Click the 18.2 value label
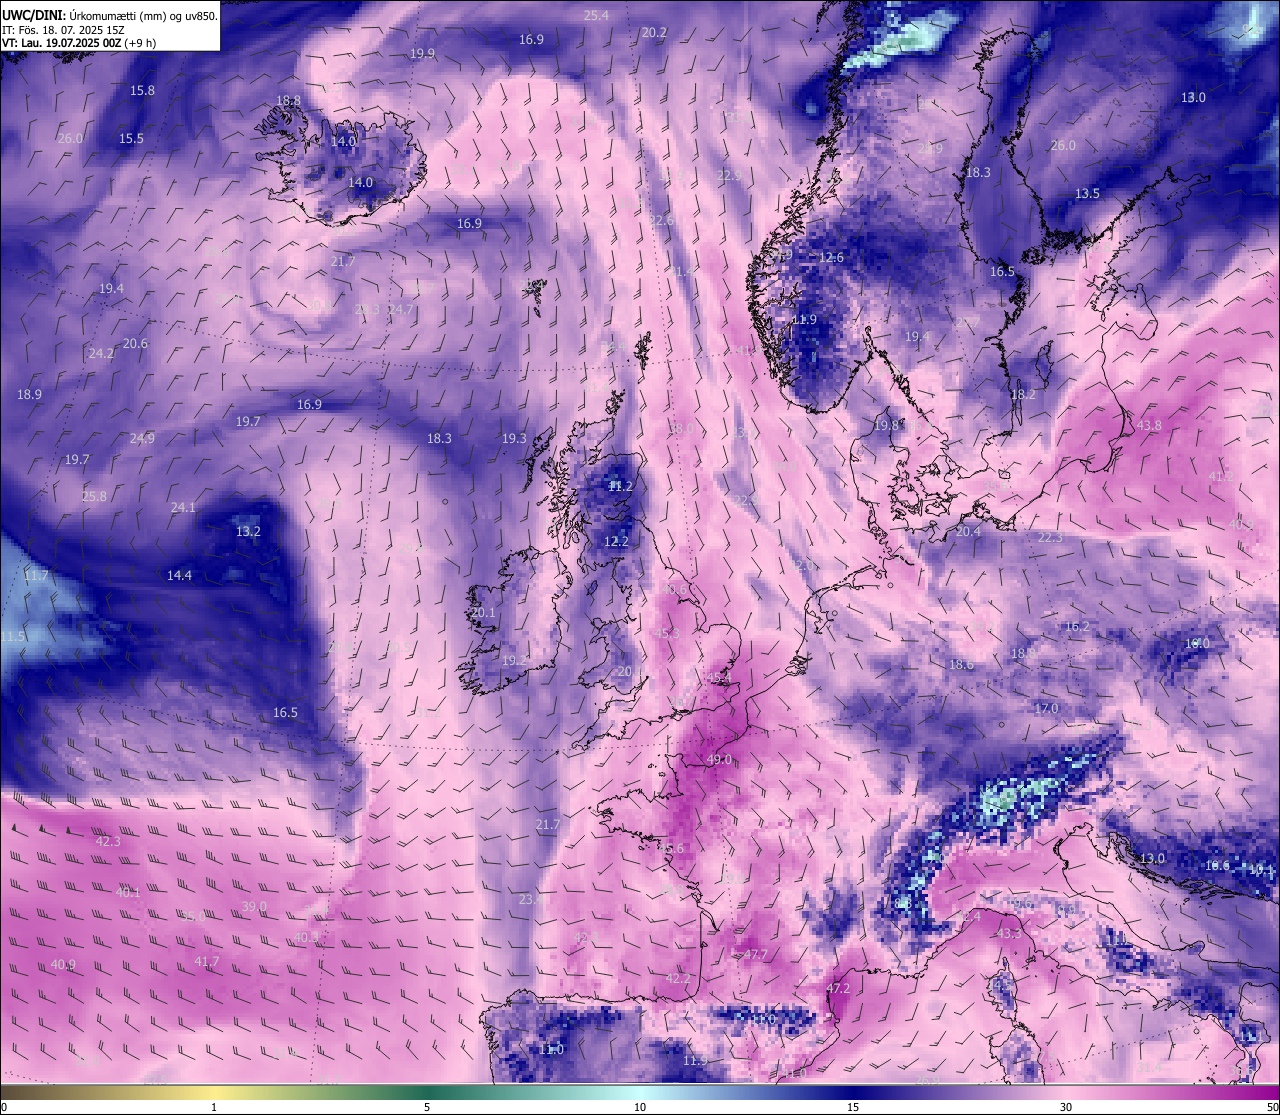 (1023, 394)
